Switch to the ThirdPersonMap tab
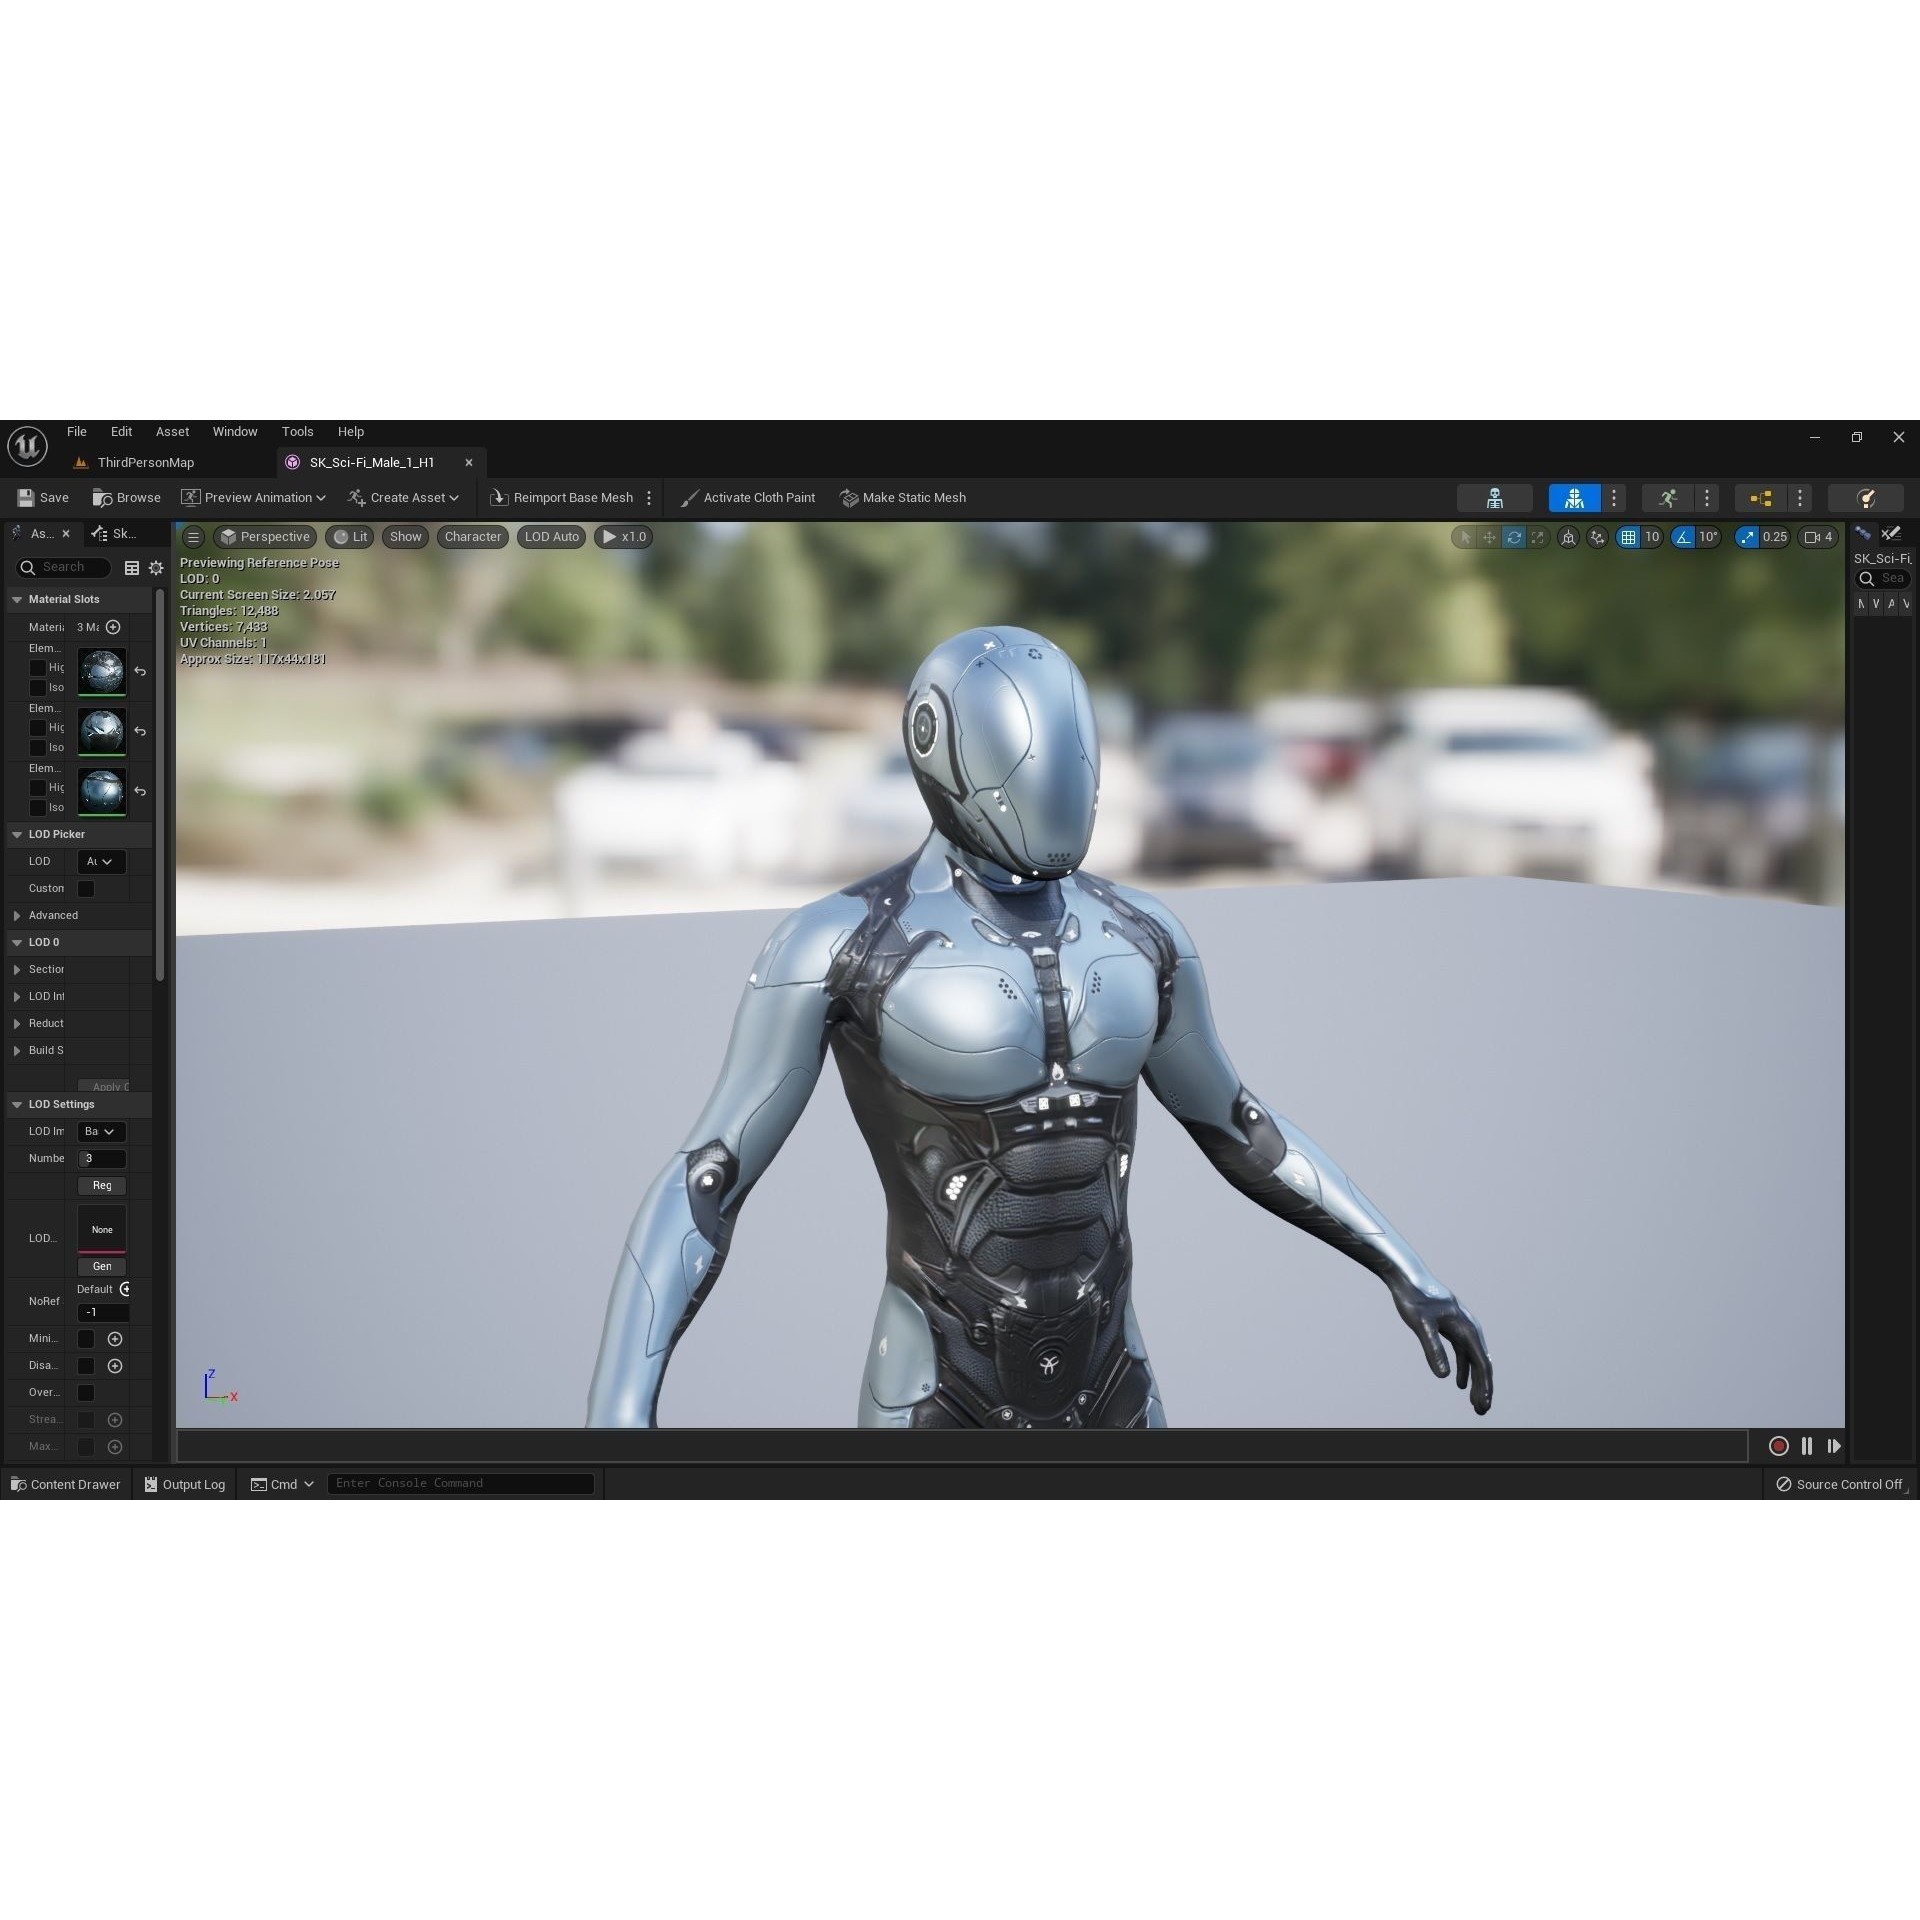 [145, 463]
